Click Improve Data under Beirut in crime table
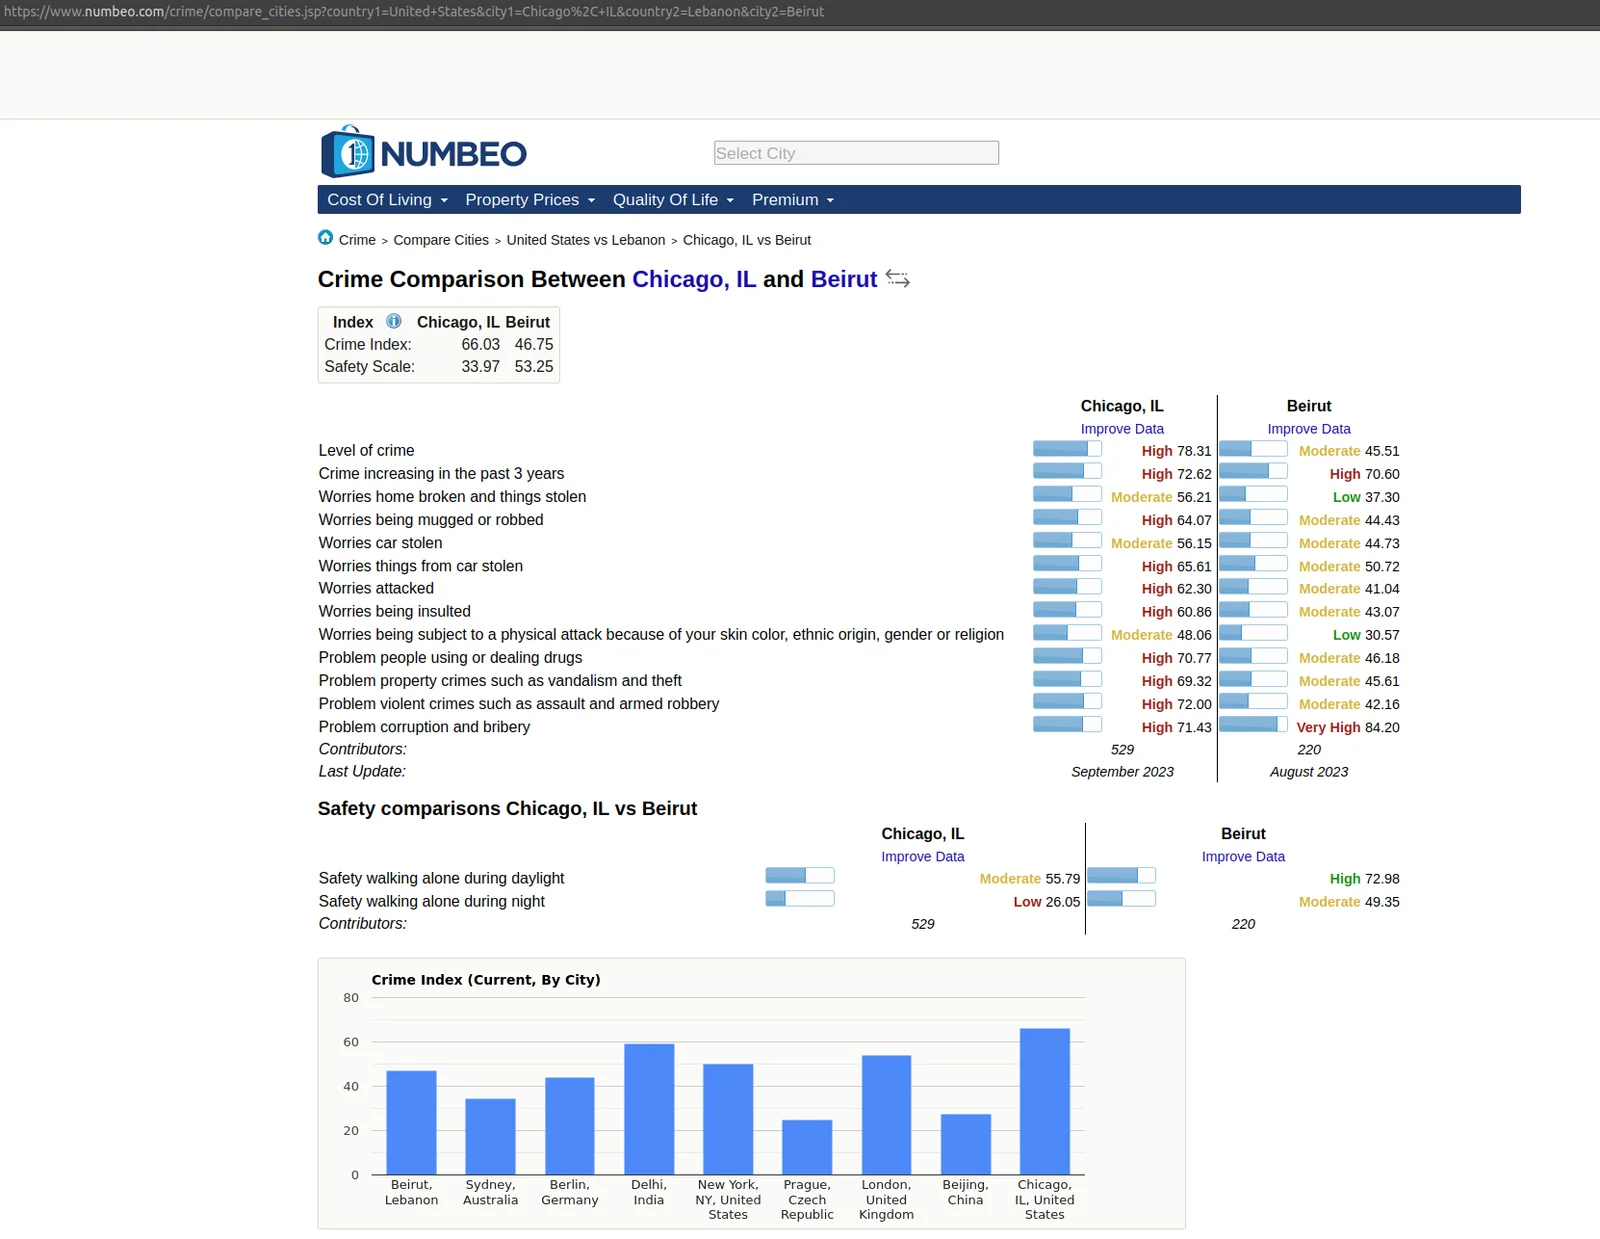This screenshot has width=1600, height=1239. click(1309, 429)
